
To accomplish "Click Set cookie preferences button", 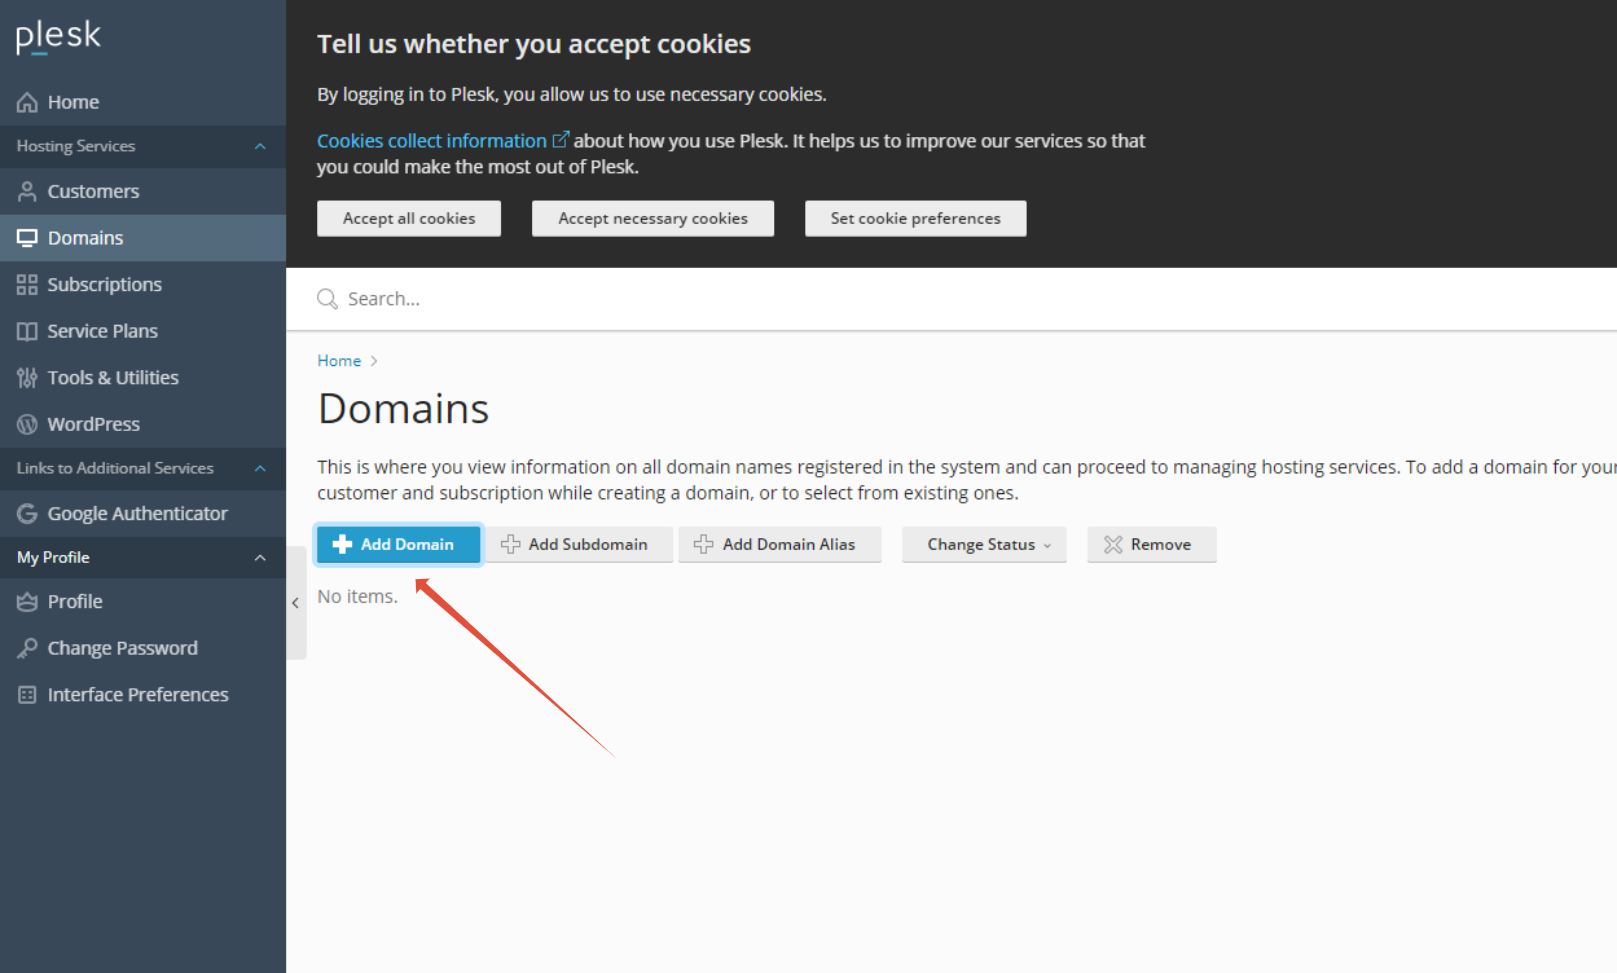I will (915, 218).
